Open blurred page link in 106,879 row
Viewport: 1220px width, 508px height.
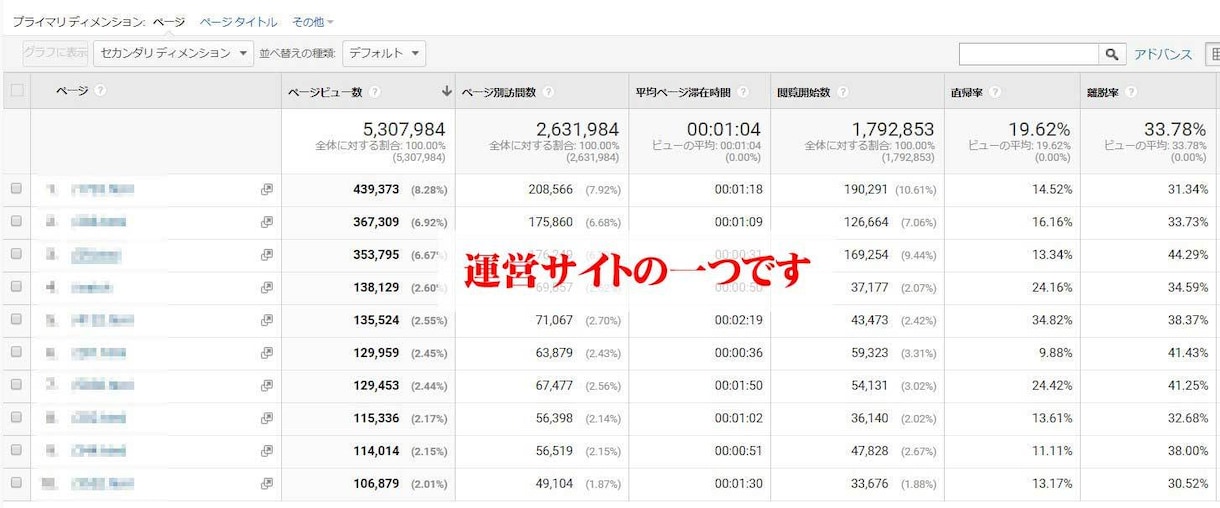(102, 483)
